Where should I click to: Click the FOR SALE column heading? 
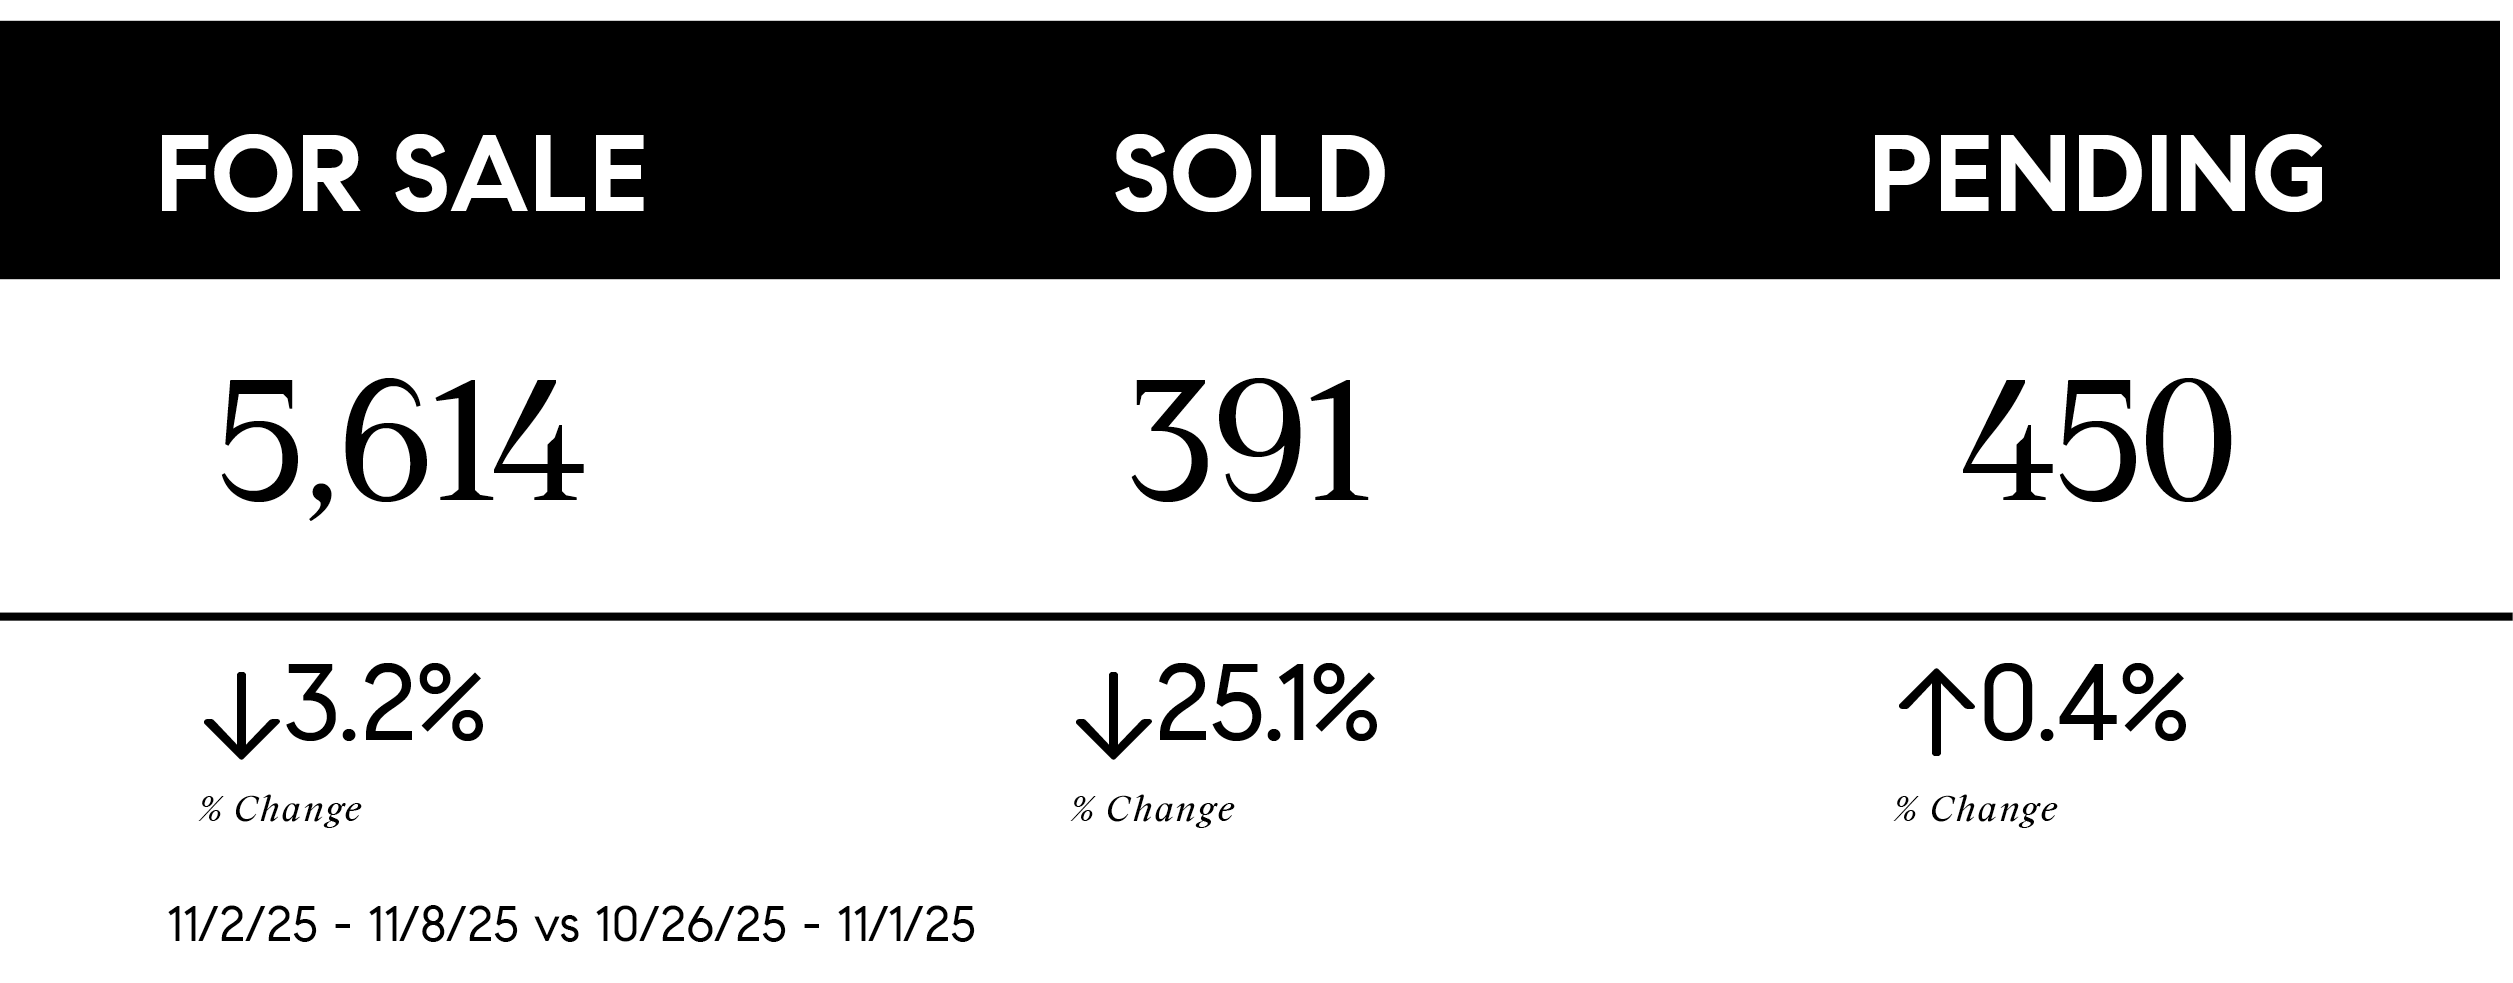pos(401,174)
